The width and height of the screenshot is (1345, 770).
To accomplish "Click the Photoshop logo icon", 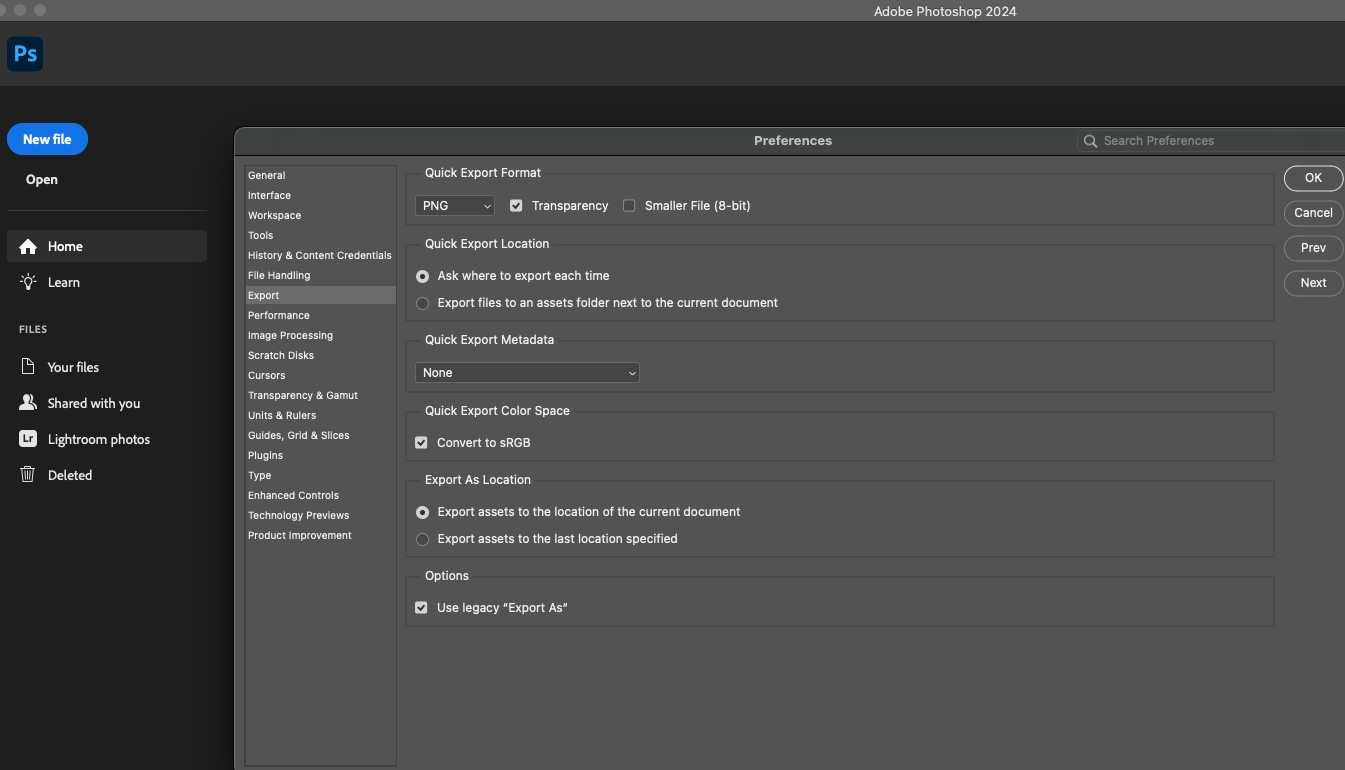I will 24,53.
